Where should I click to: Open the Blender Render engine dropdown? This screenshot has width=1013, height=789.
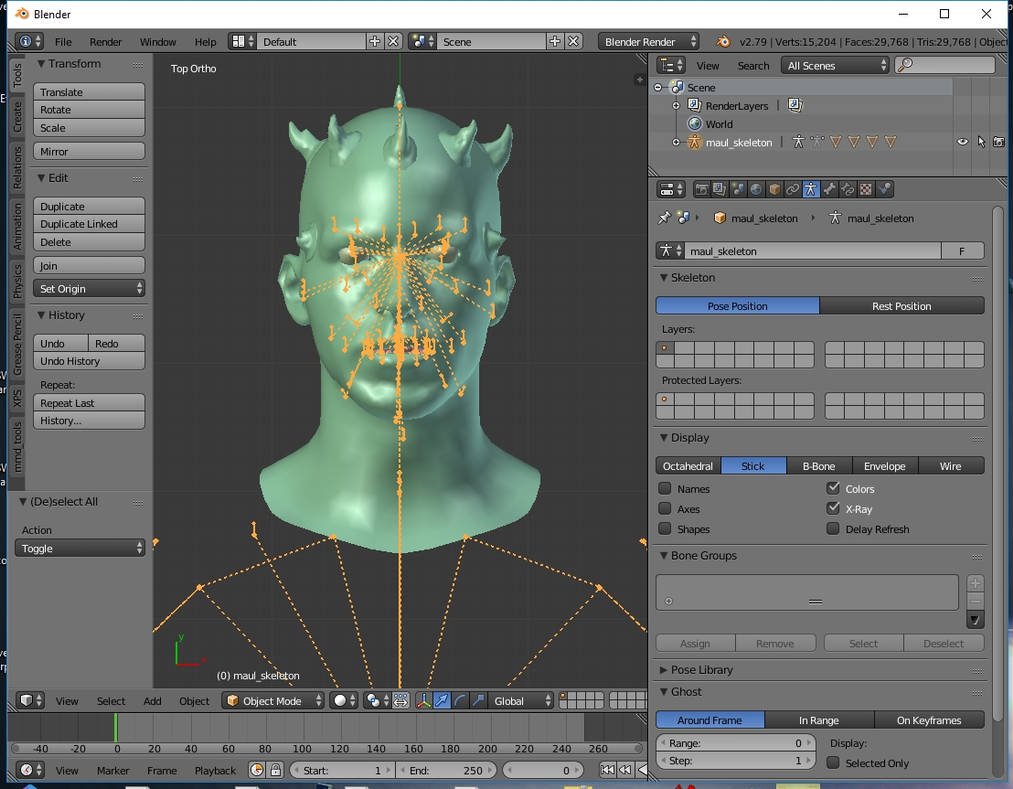[648, 41]
